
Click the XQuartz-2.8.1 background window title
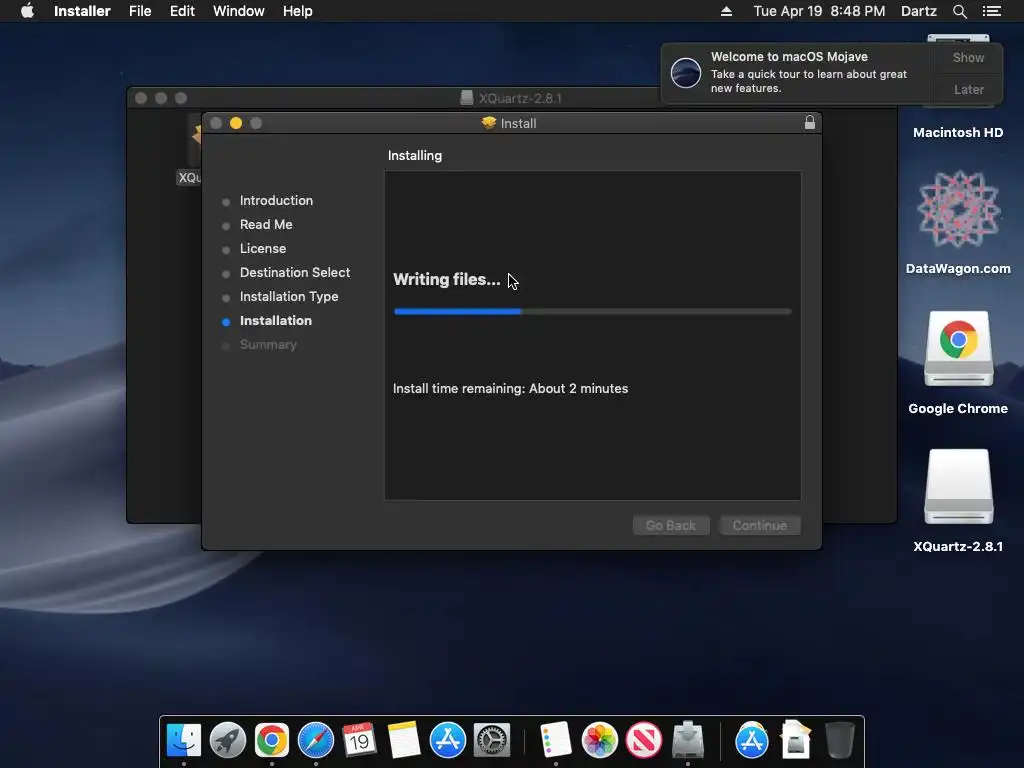(x=520, y=98)
